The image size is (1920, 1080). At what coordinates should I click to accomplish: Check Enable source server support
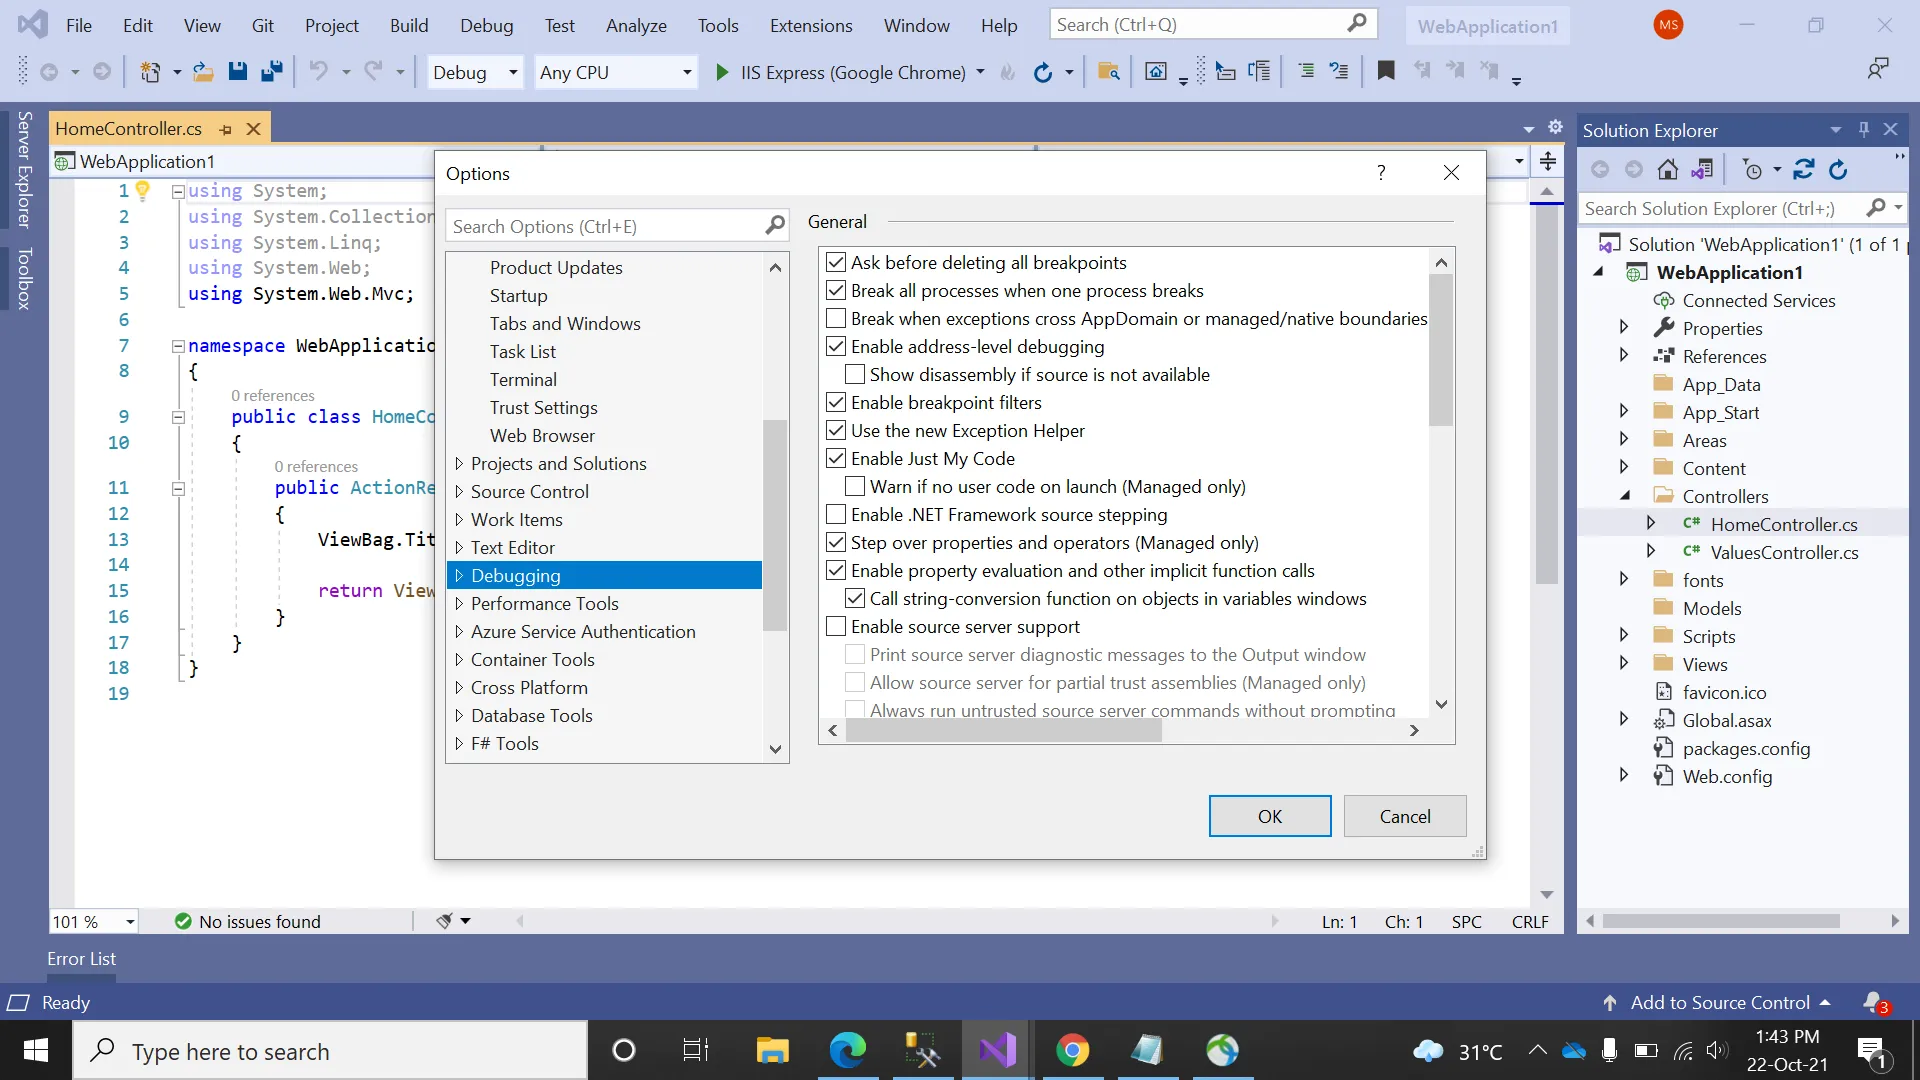(836, 627)
